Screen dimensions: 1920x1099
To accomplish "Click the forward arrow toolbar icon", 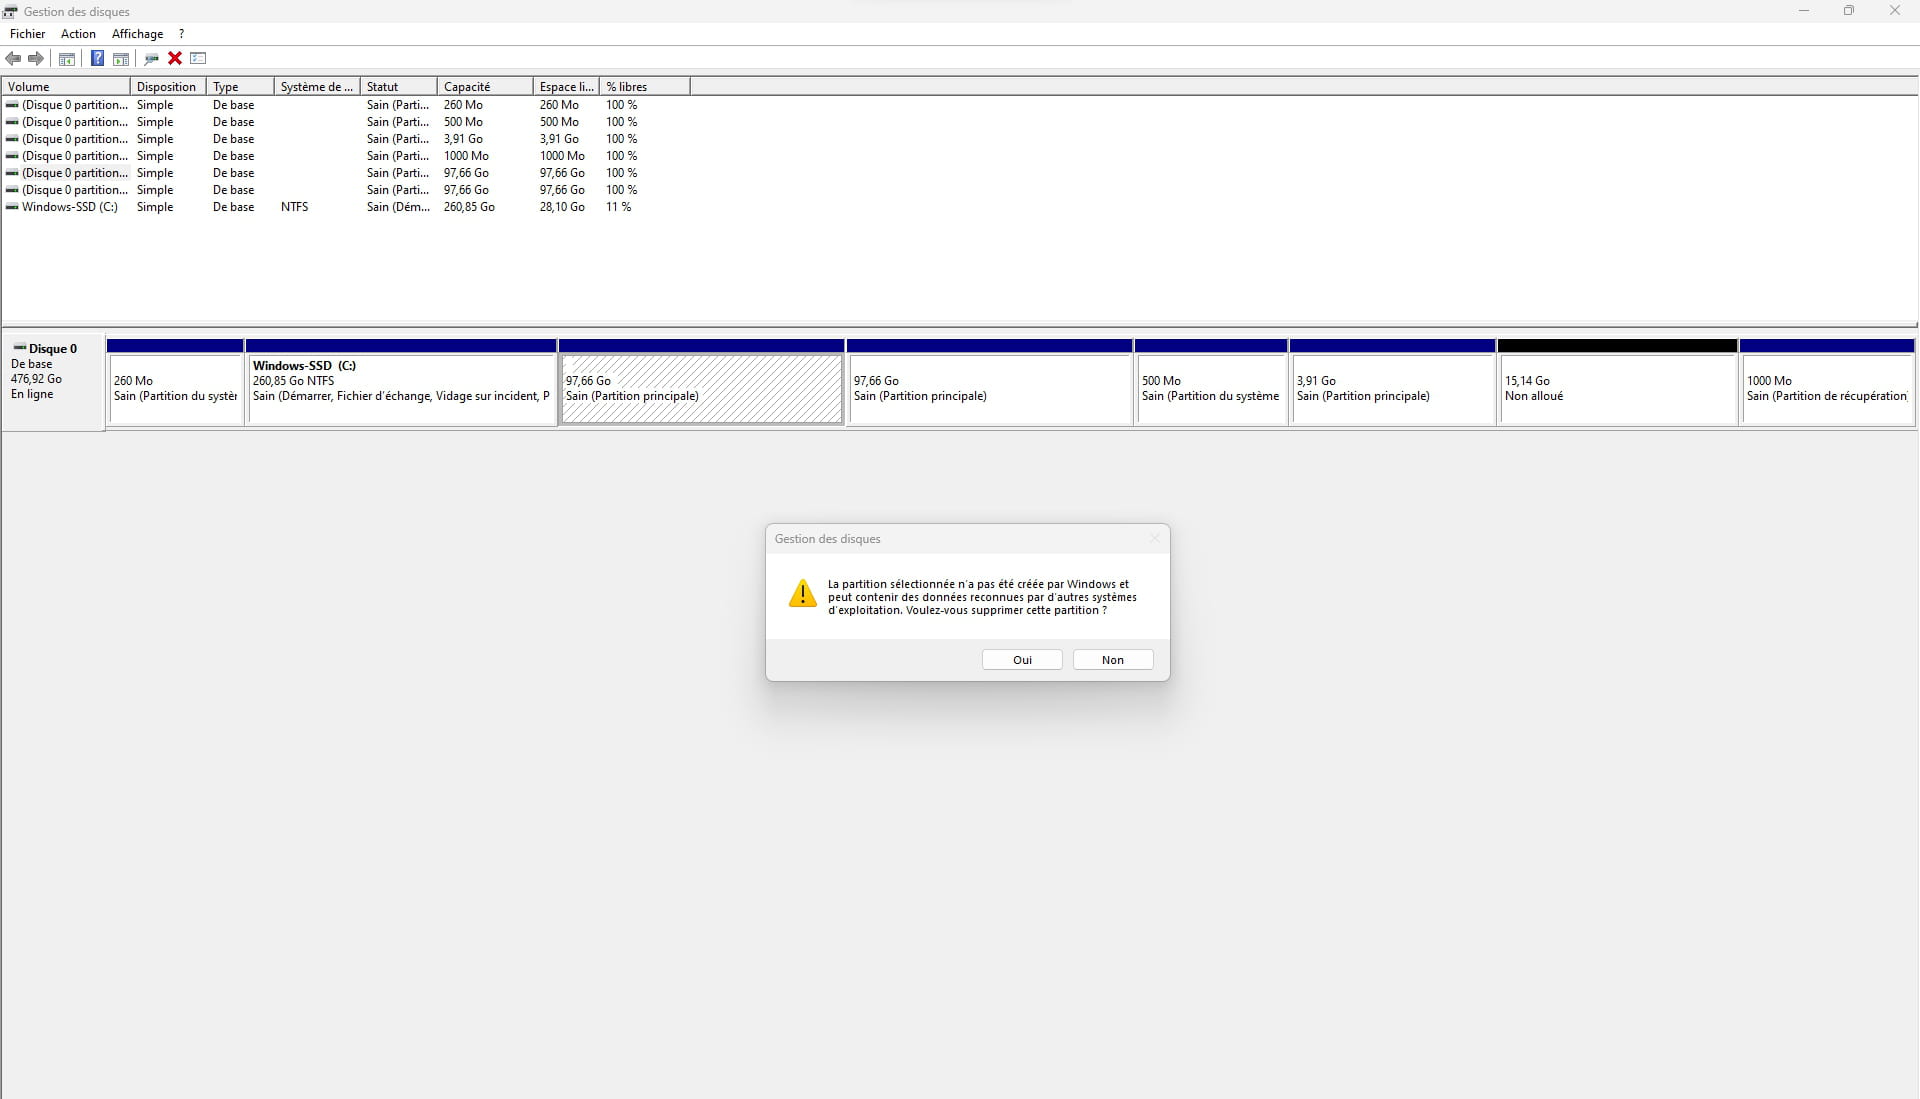I will (x=36, y=59).
